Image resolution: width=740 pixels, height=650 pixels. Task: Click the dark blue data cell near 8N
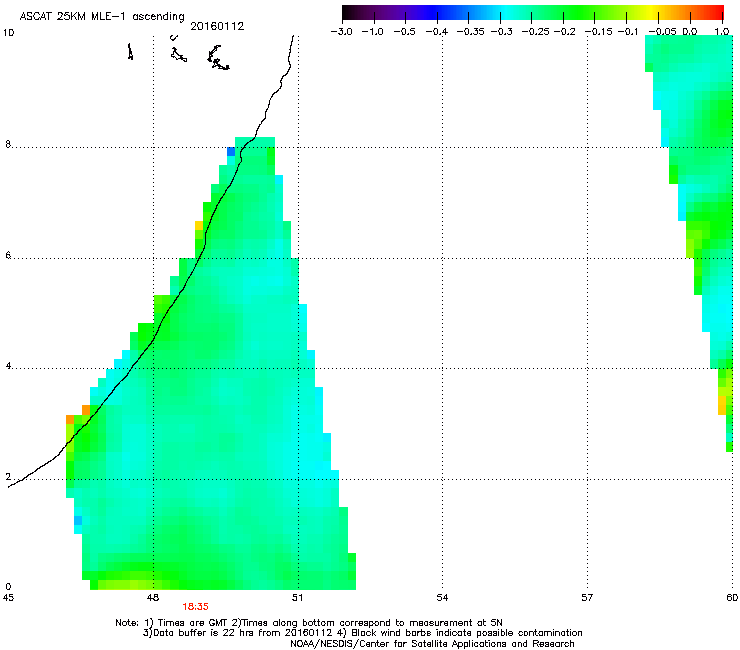(x=231, y=152)
